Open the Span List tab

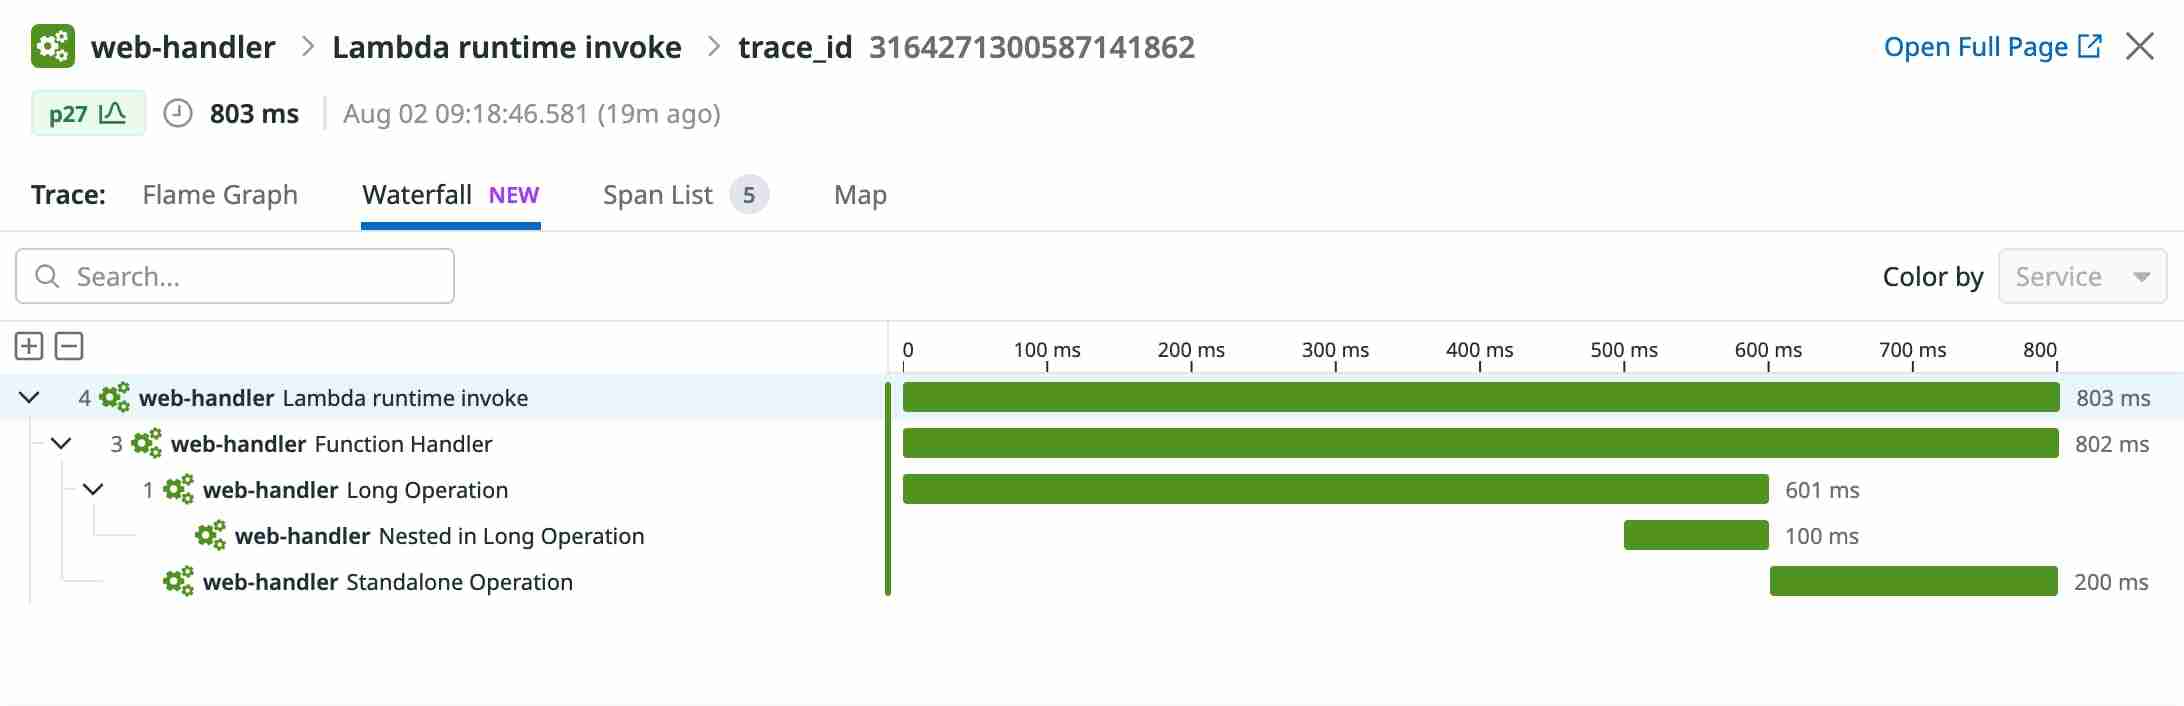657,195
